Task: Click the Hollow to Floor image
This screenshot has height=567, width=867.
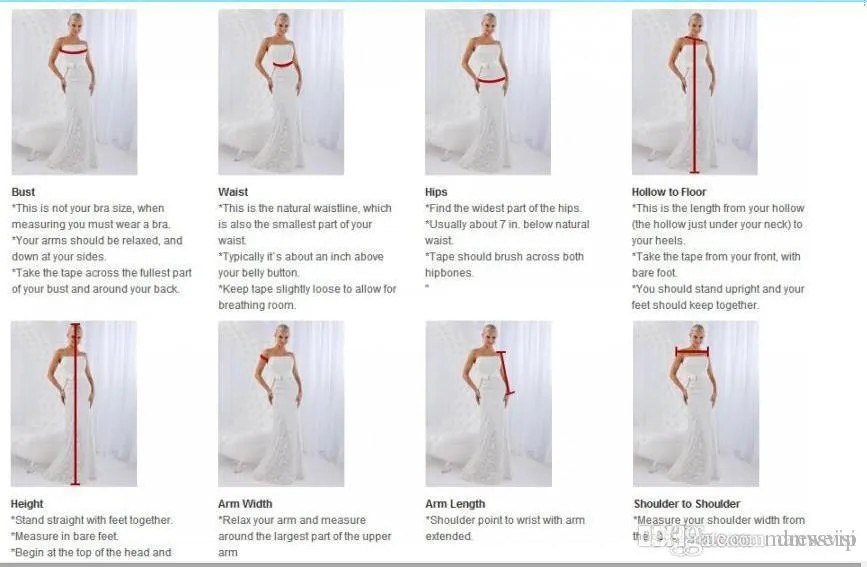Action: [x=694, y=92]
